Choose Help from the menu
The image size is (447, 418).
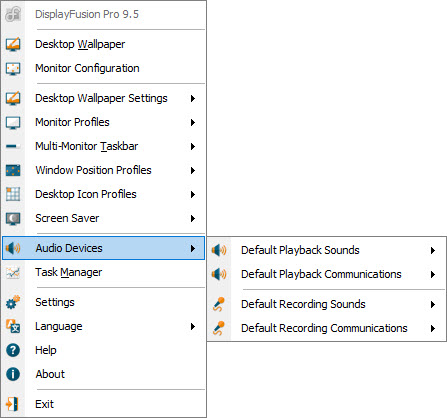pos(104,350)
